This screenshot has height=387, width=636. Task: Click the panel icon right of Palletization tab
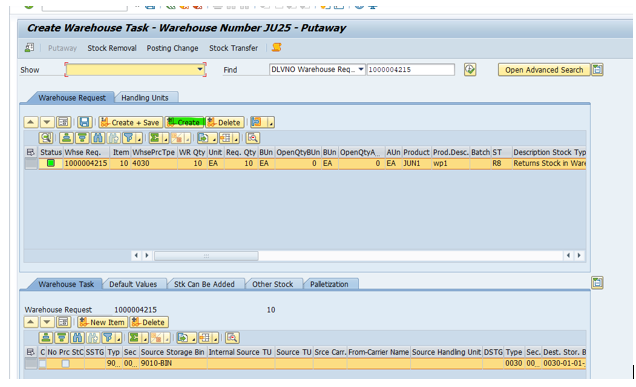click(597, 283)
